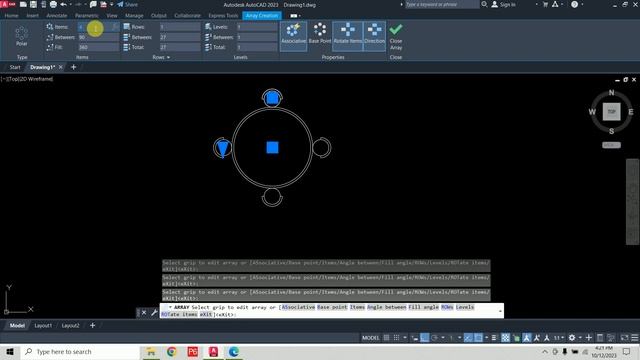
Task: Click the Save icon in Quick Access toolbar
Action: (33, 4)
